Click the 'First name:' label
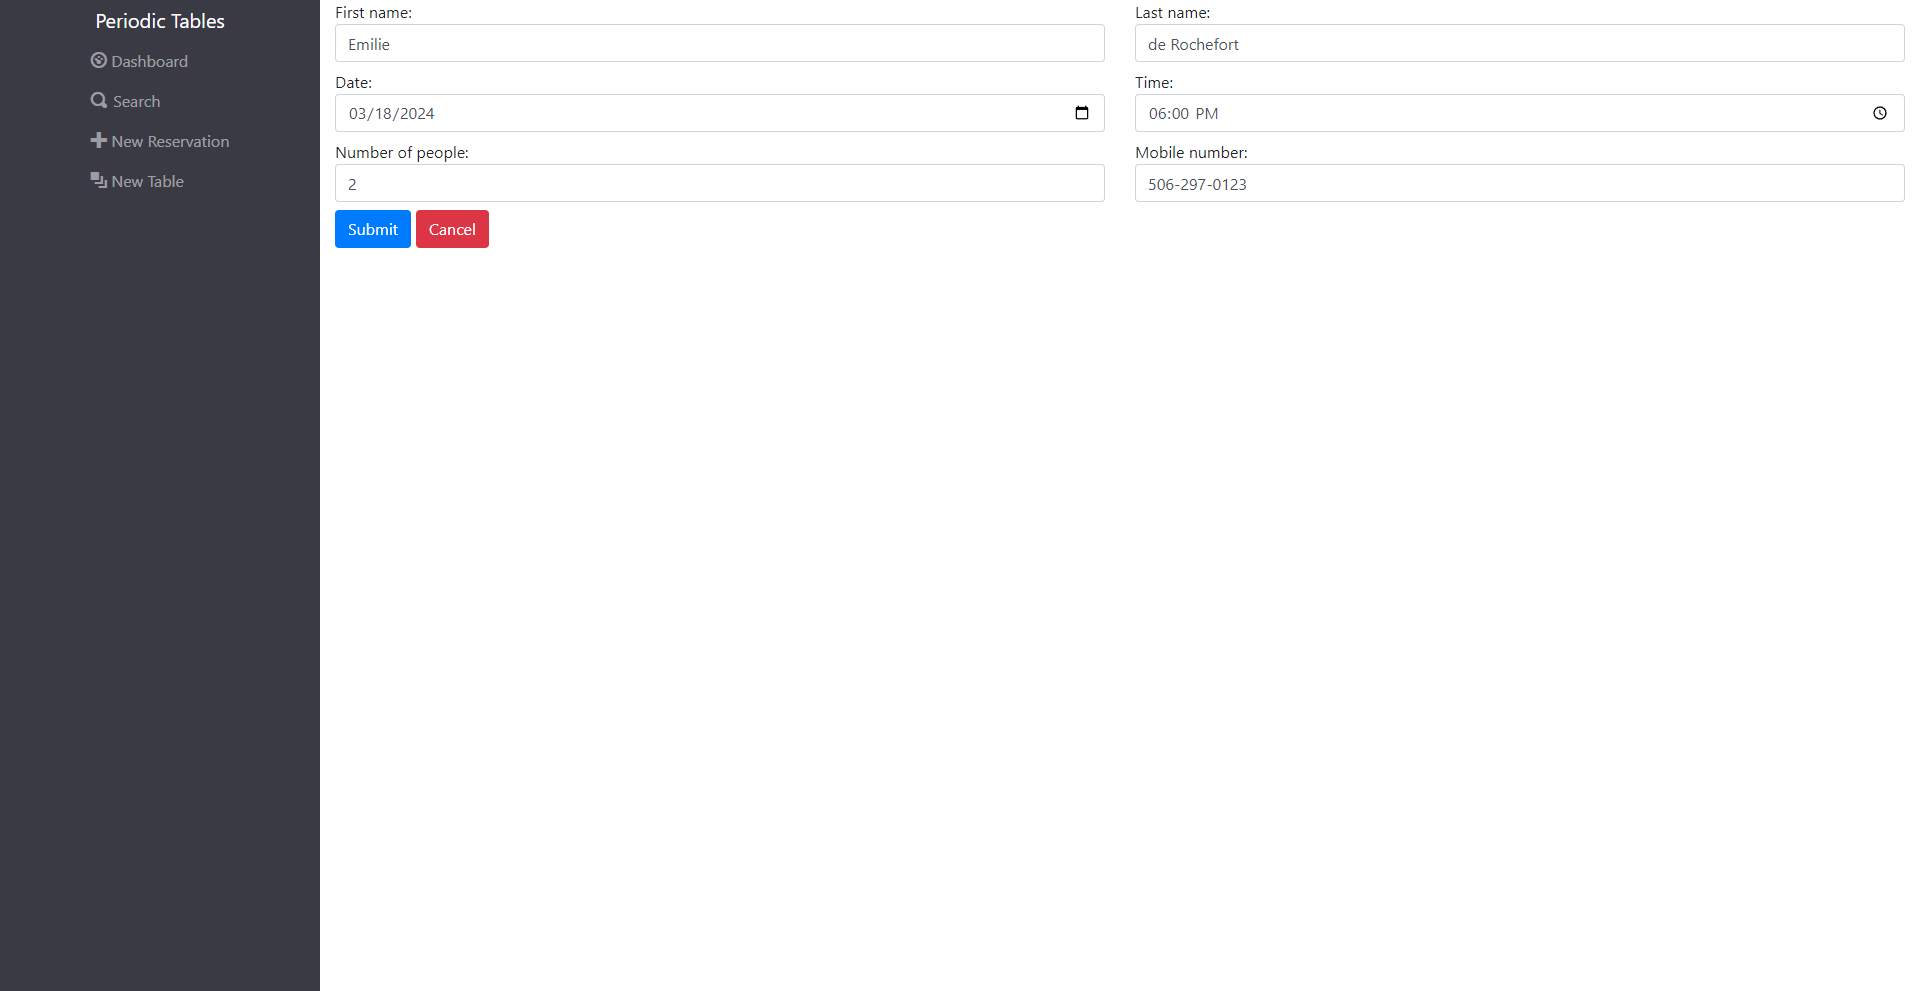 click(x=373, y=13)
